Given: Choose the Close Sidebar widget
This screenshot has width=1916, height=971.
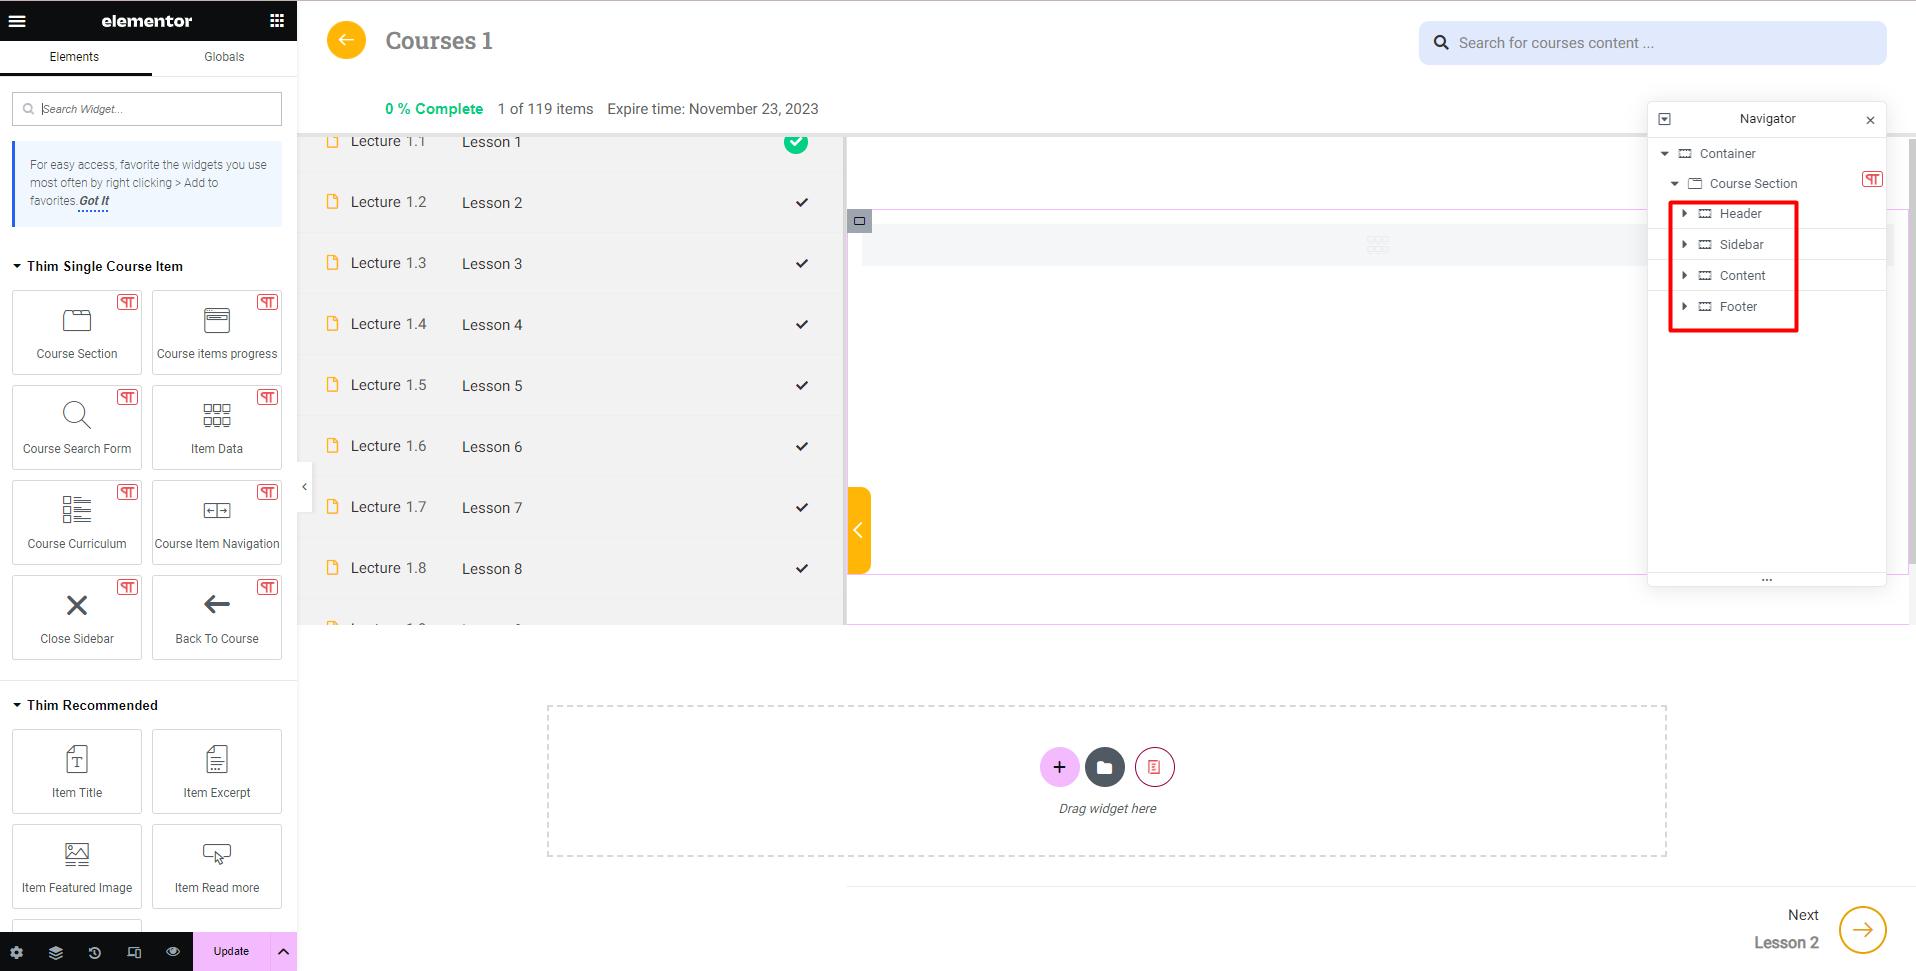Looking at the screenshot, I should [77, 617].
